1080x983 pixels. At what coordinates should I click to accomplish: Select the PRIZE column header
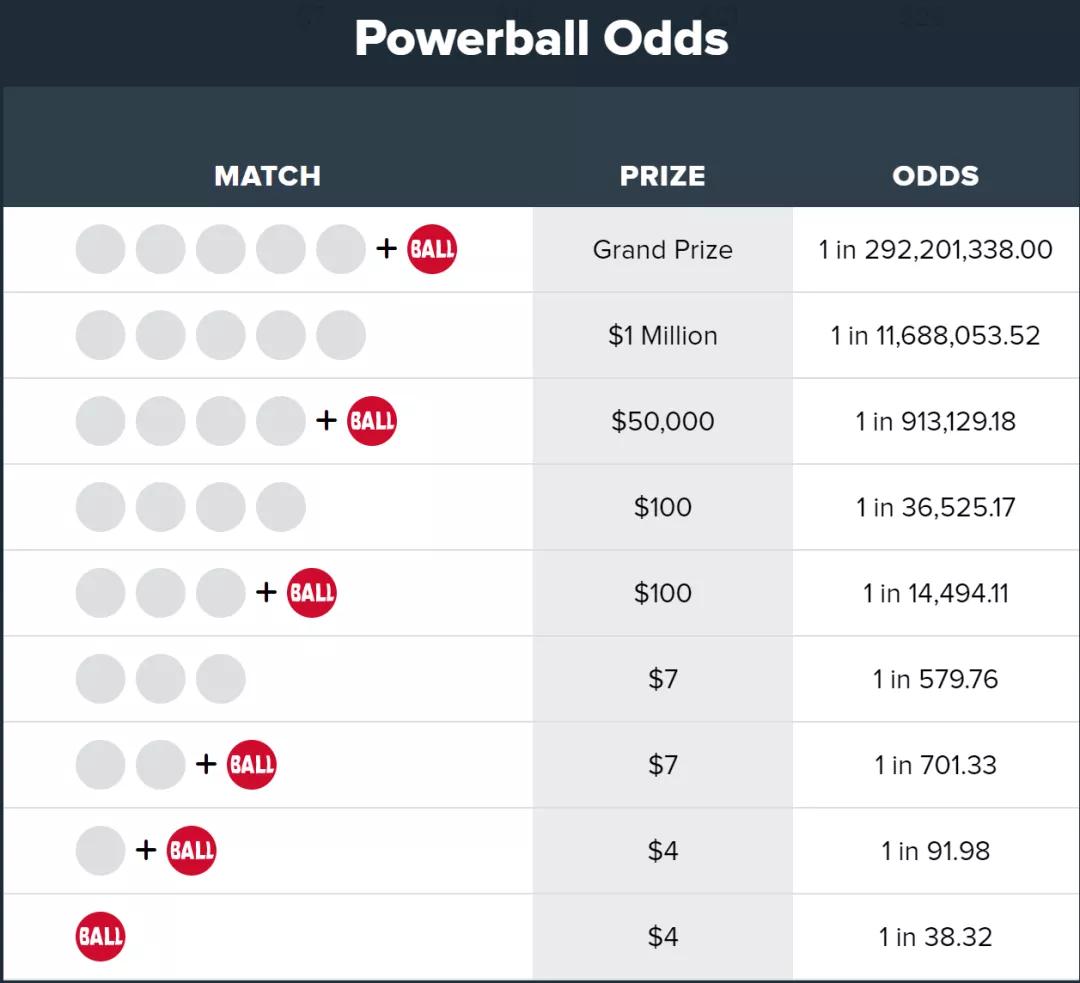point(662,176)
